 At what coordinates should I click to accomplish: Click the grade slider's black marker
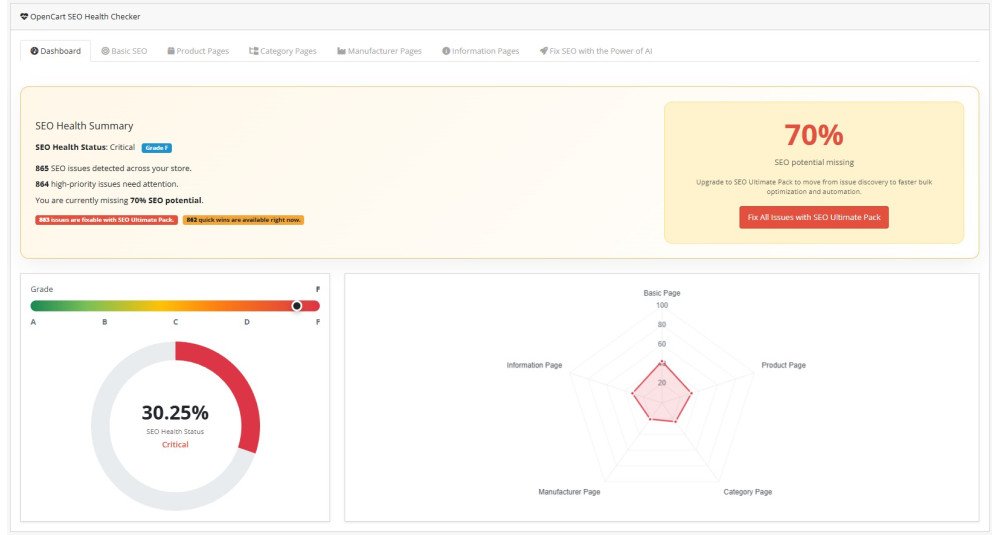pyautogui.click(x=297, y=306)
